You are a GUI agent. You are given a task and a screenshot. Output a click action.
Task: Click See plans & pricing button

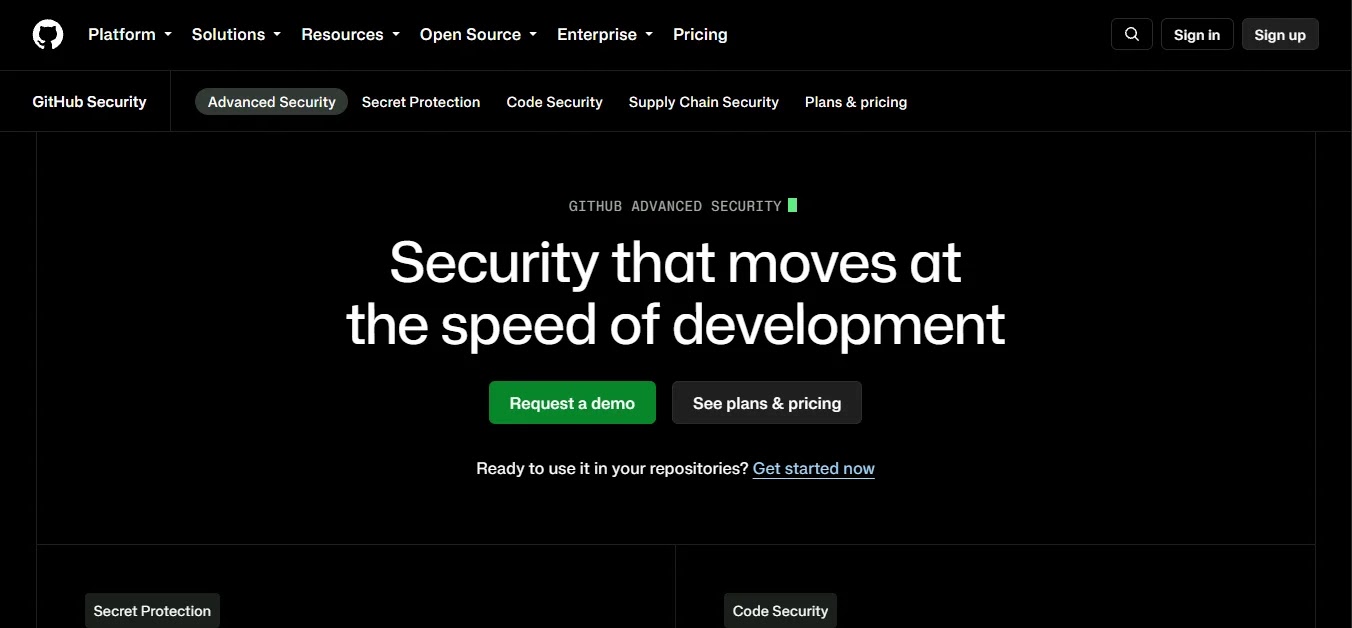767,403
